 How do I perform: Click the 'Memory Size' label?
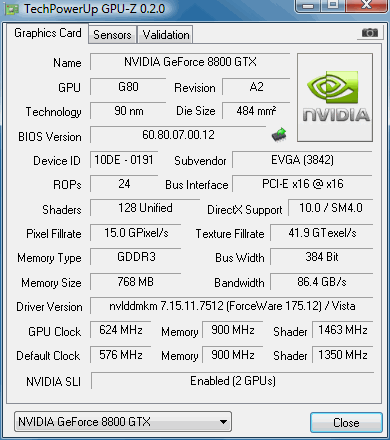pos(51,283)
